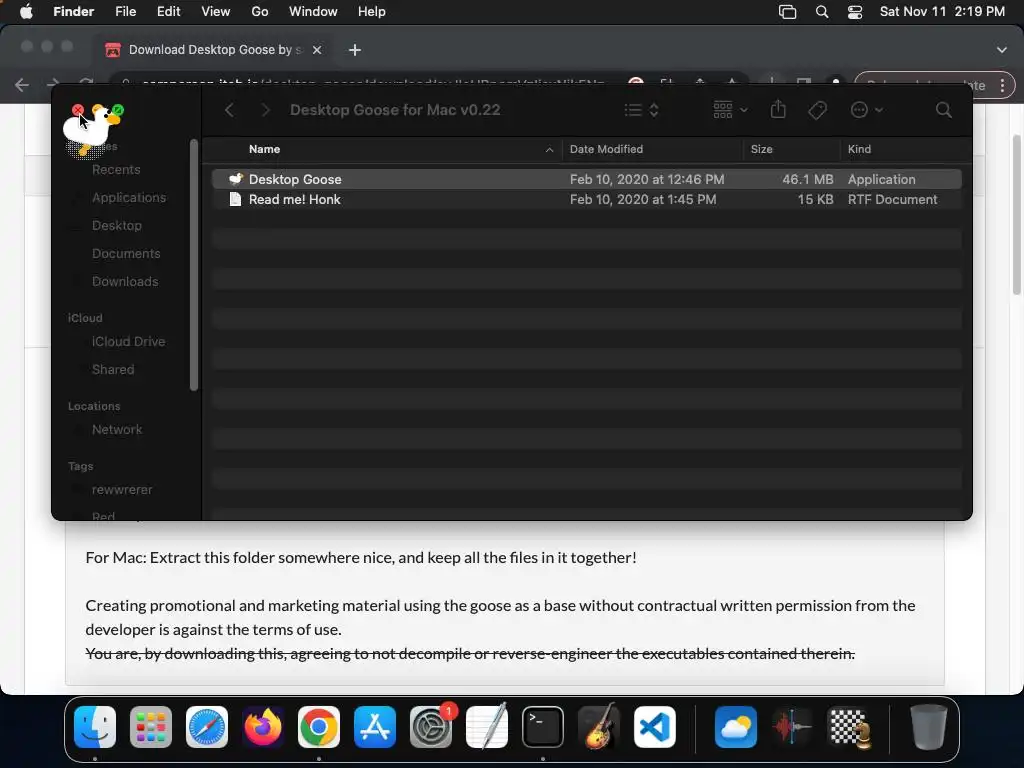Open Safari from the Dock
This screenshot has height=768, width=1024.
207,727
